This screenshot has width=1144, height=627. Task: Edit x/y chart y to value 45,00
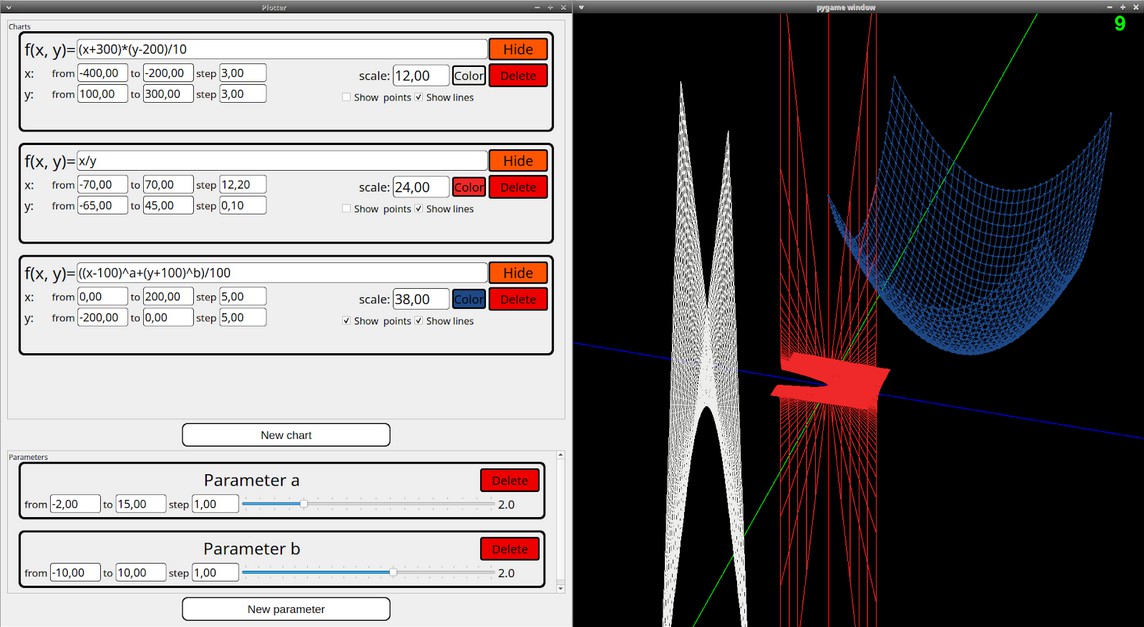point(168,205)
